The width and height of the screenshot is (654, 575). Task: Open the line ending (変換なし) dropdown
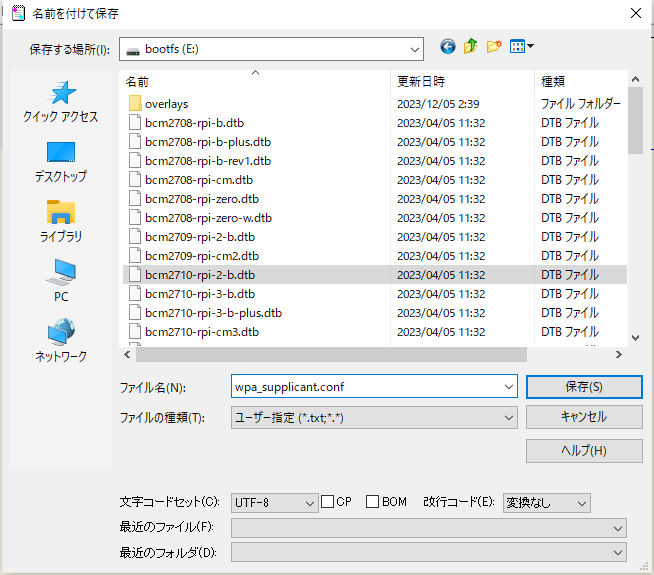coord(546,503)
